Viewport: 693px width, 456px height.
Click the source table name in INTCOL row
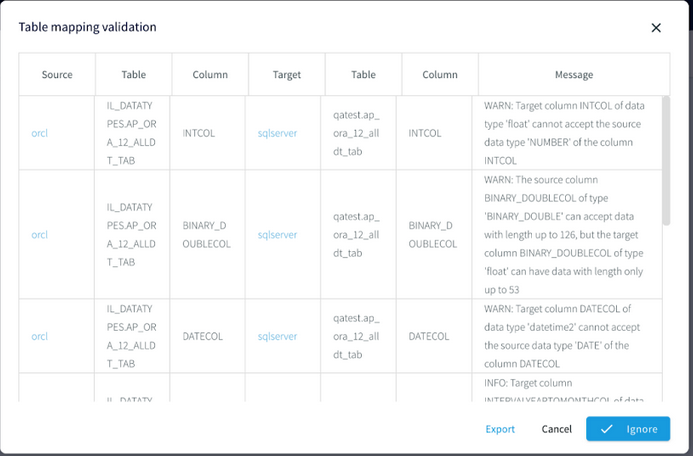[x=131, y=133]
